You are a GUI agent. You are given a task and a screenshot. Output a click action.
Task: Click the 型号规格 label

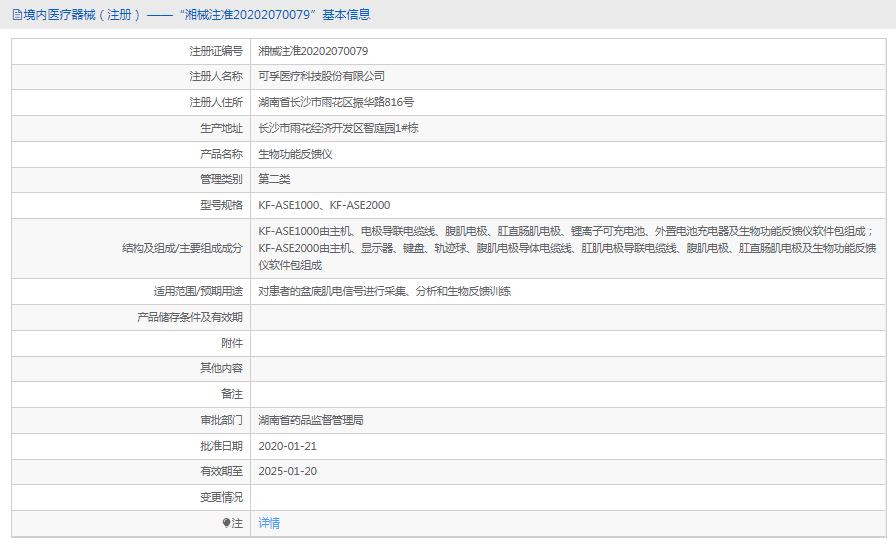click(x=221, y=205)
